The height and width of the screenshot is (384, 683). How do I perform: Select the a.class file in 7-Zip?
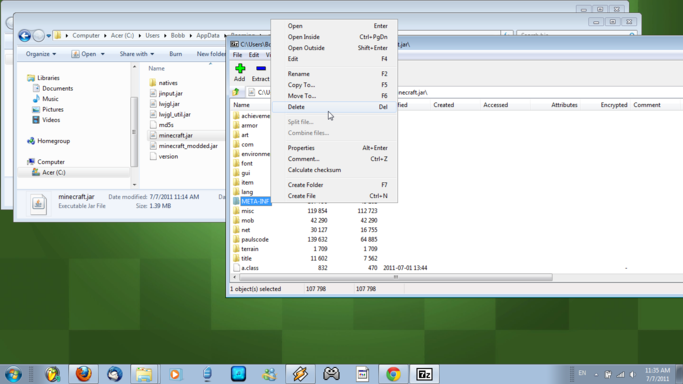click(x=246, y=268)
